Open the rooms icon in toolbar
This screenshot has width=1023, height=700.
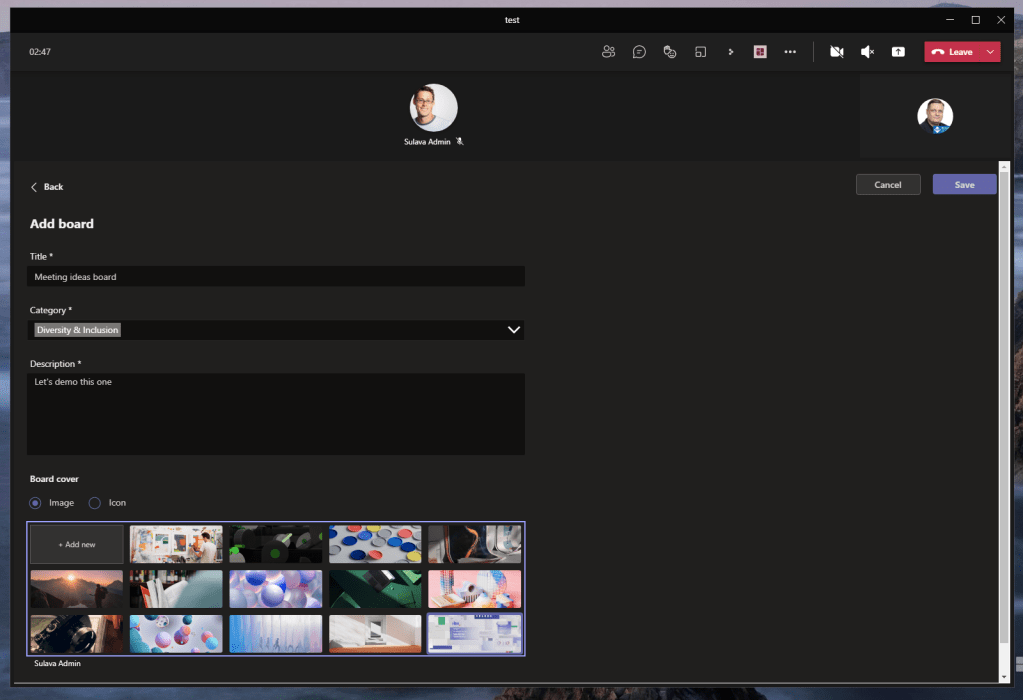[x=701, y=52]
